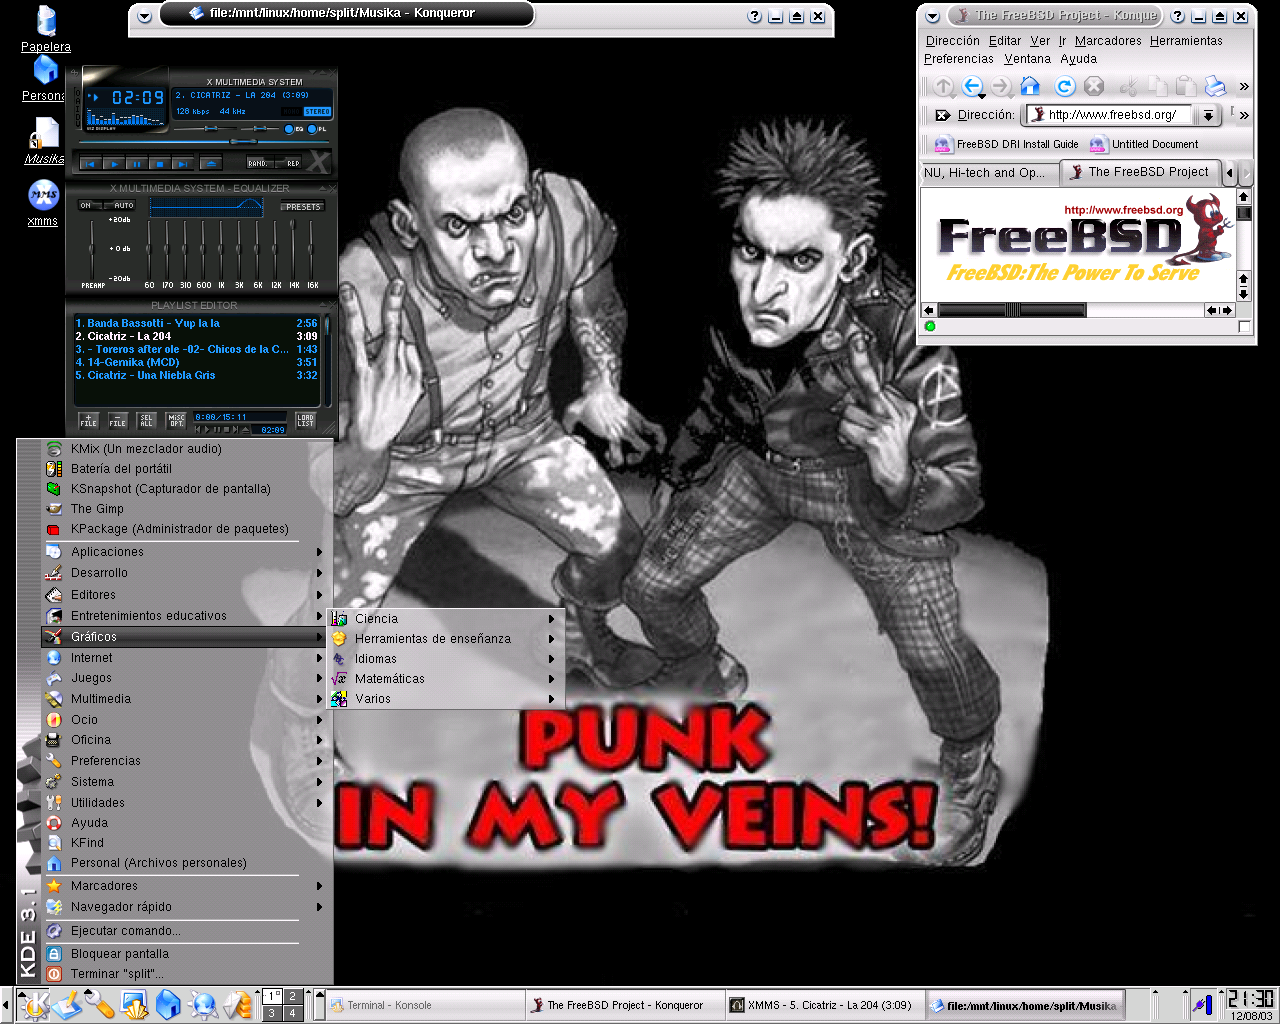Toggle the EQ window button in XMMS
This screenshot has width=1280, height=1024.
click(x=294, y=129)
